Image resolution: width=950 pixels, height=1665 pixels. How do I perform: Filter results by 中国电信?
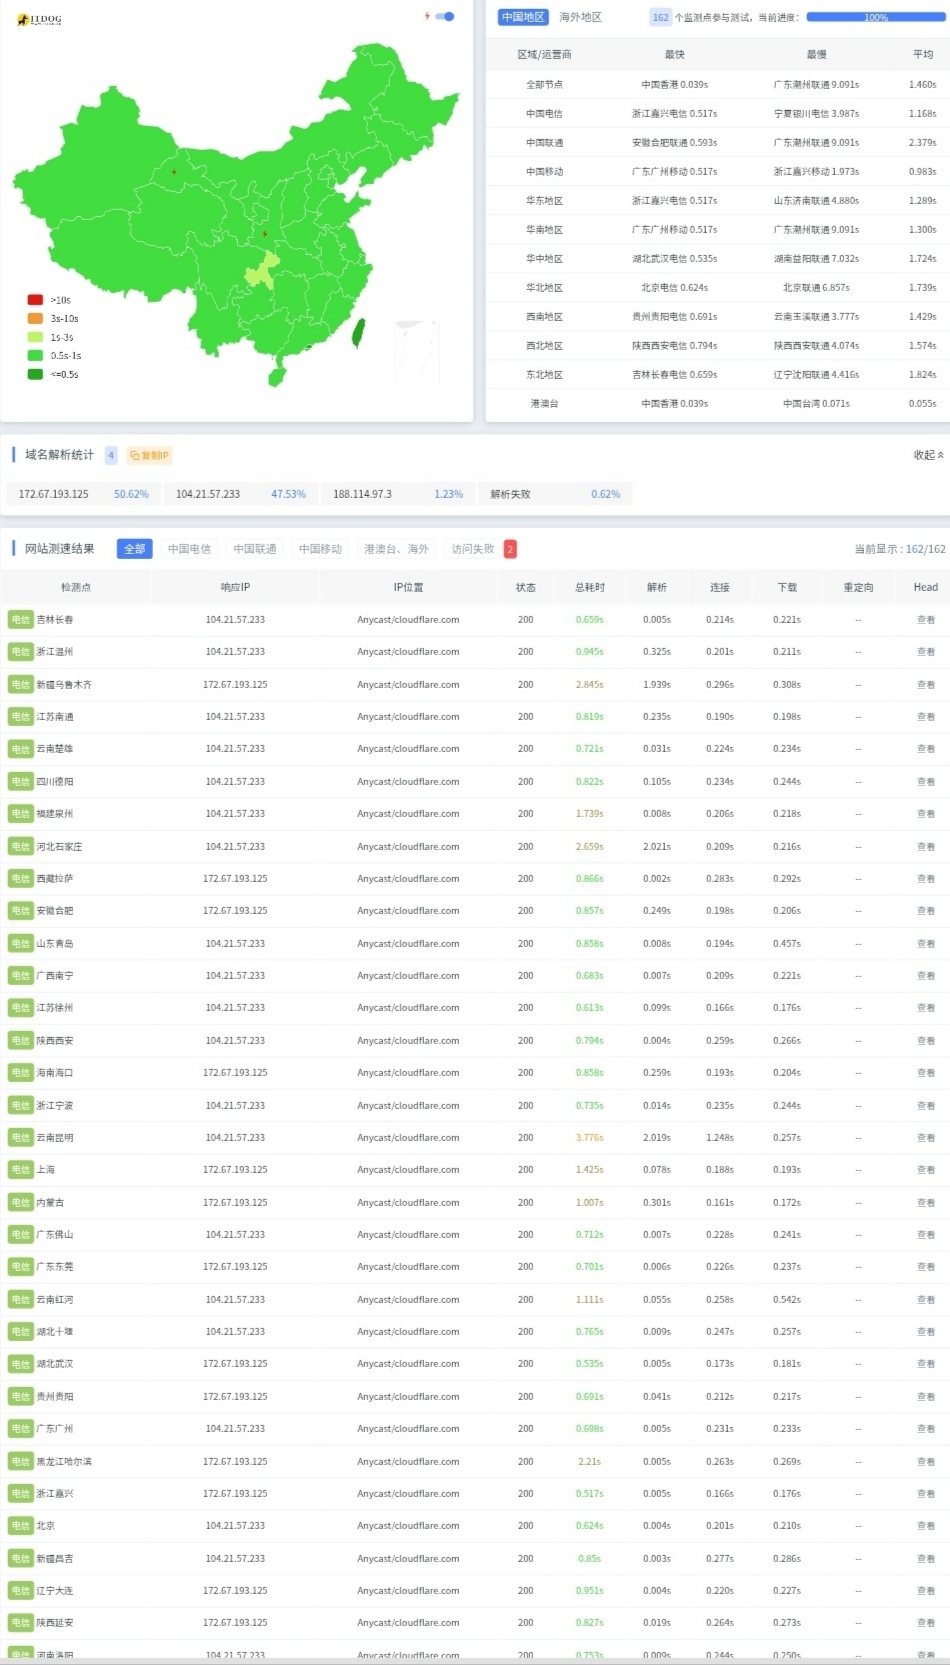pyautogui.click(x=189, y=549)
